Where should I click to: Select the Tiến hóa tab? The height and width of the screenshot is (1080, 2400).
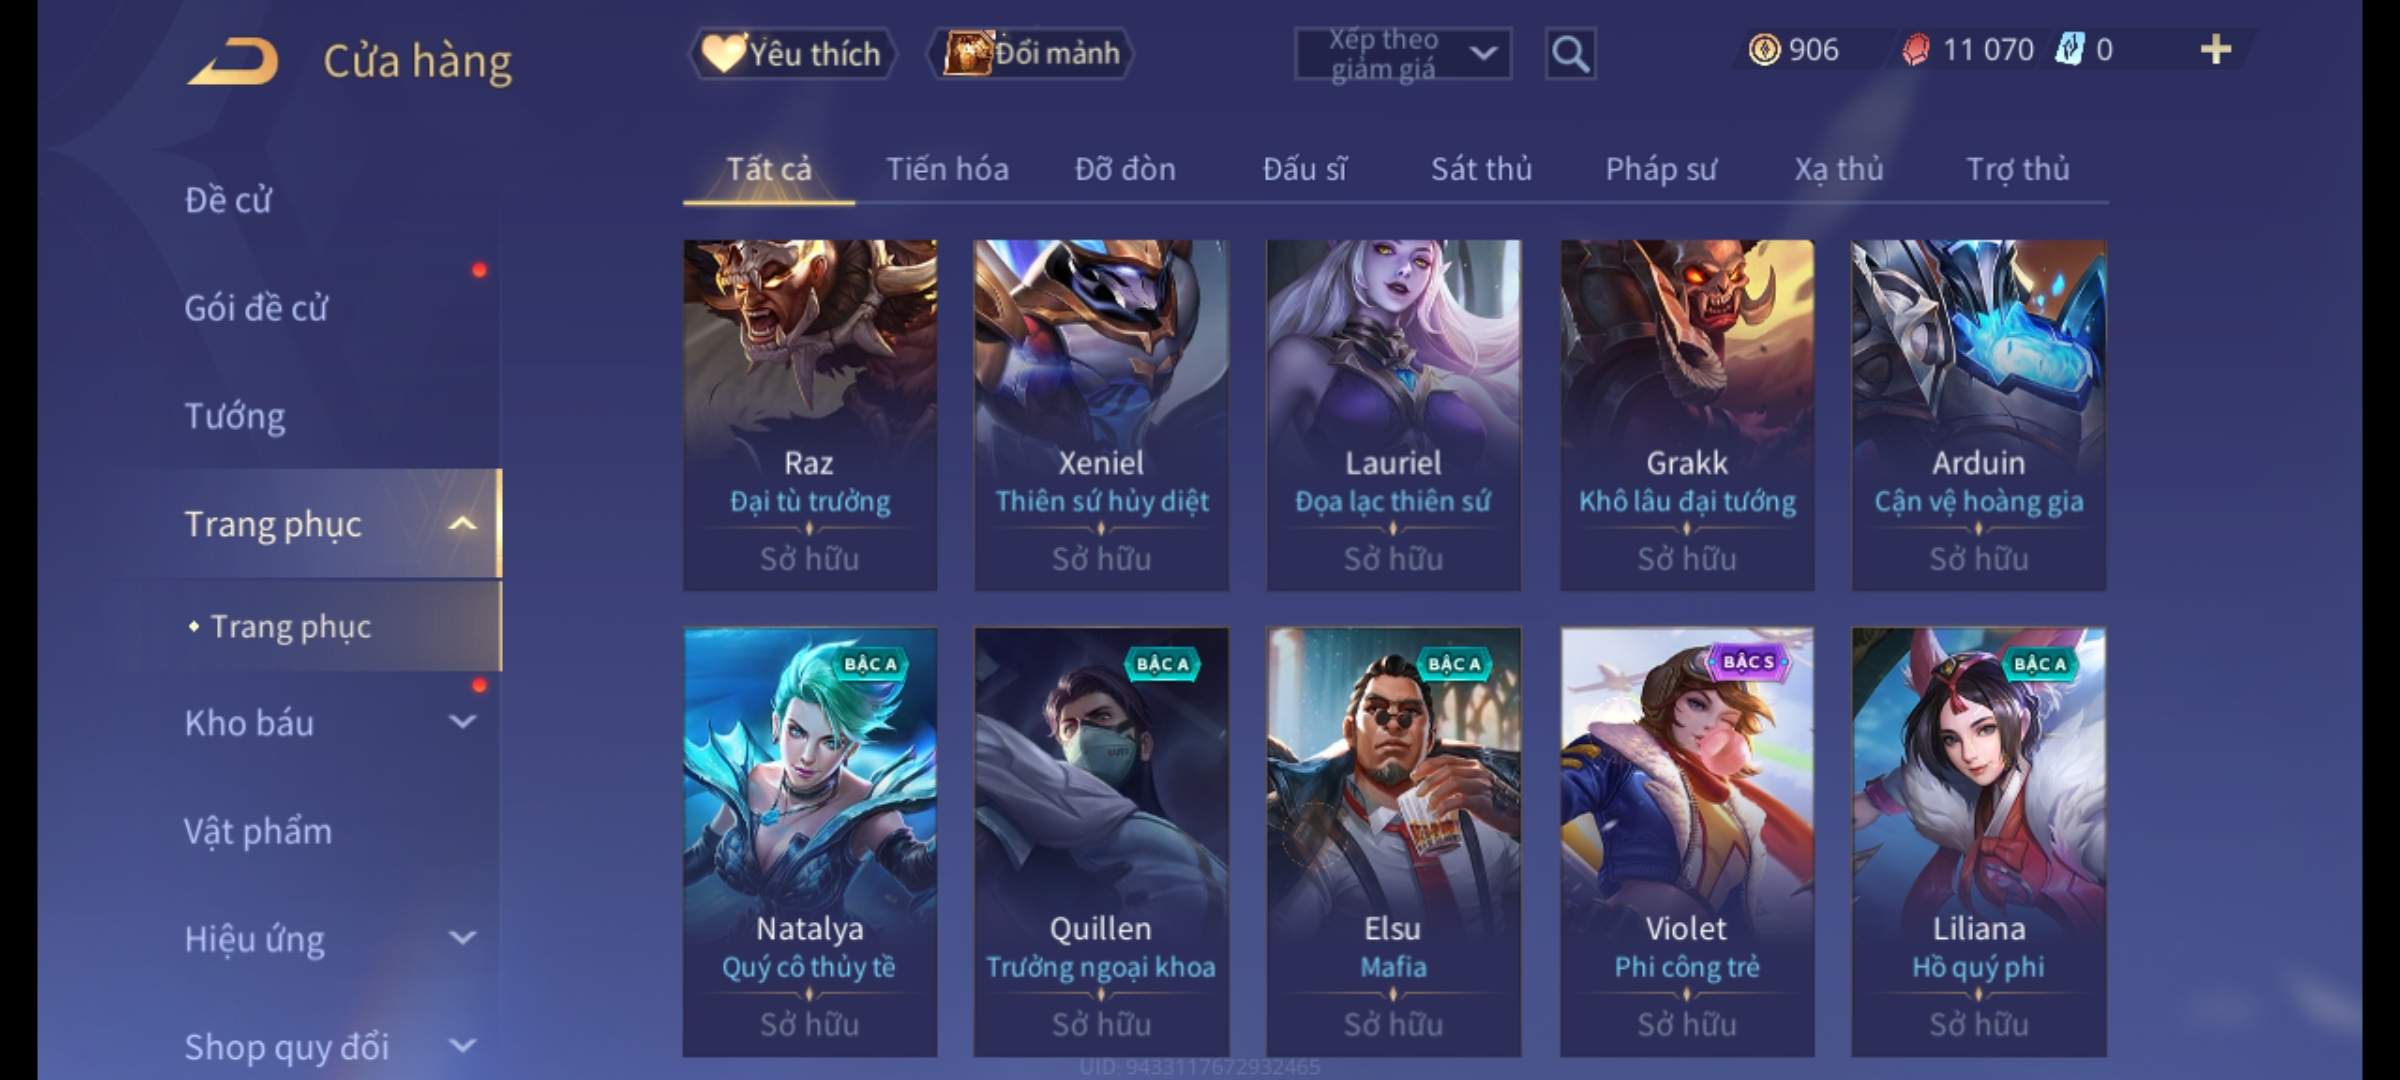click(947, 169)
